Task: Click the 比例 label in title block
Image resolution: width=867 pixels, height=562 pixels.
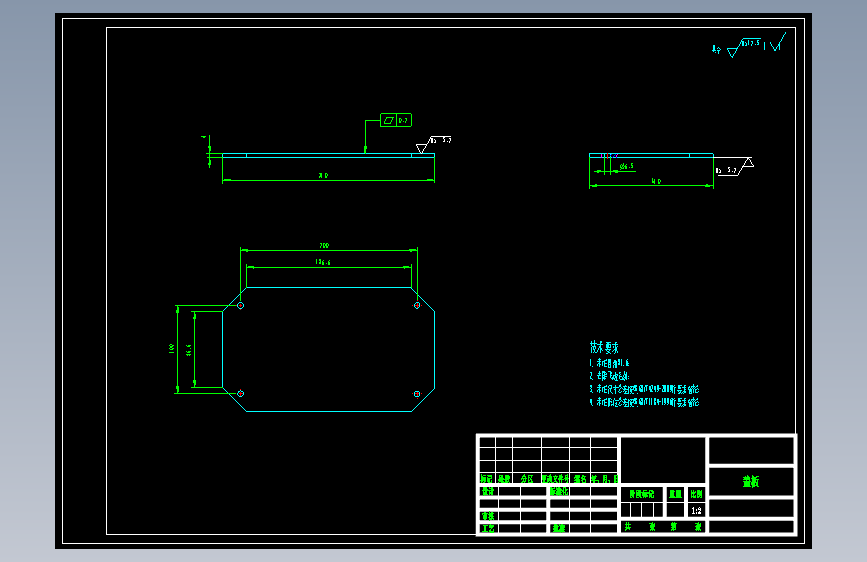Action: (696, 494)
